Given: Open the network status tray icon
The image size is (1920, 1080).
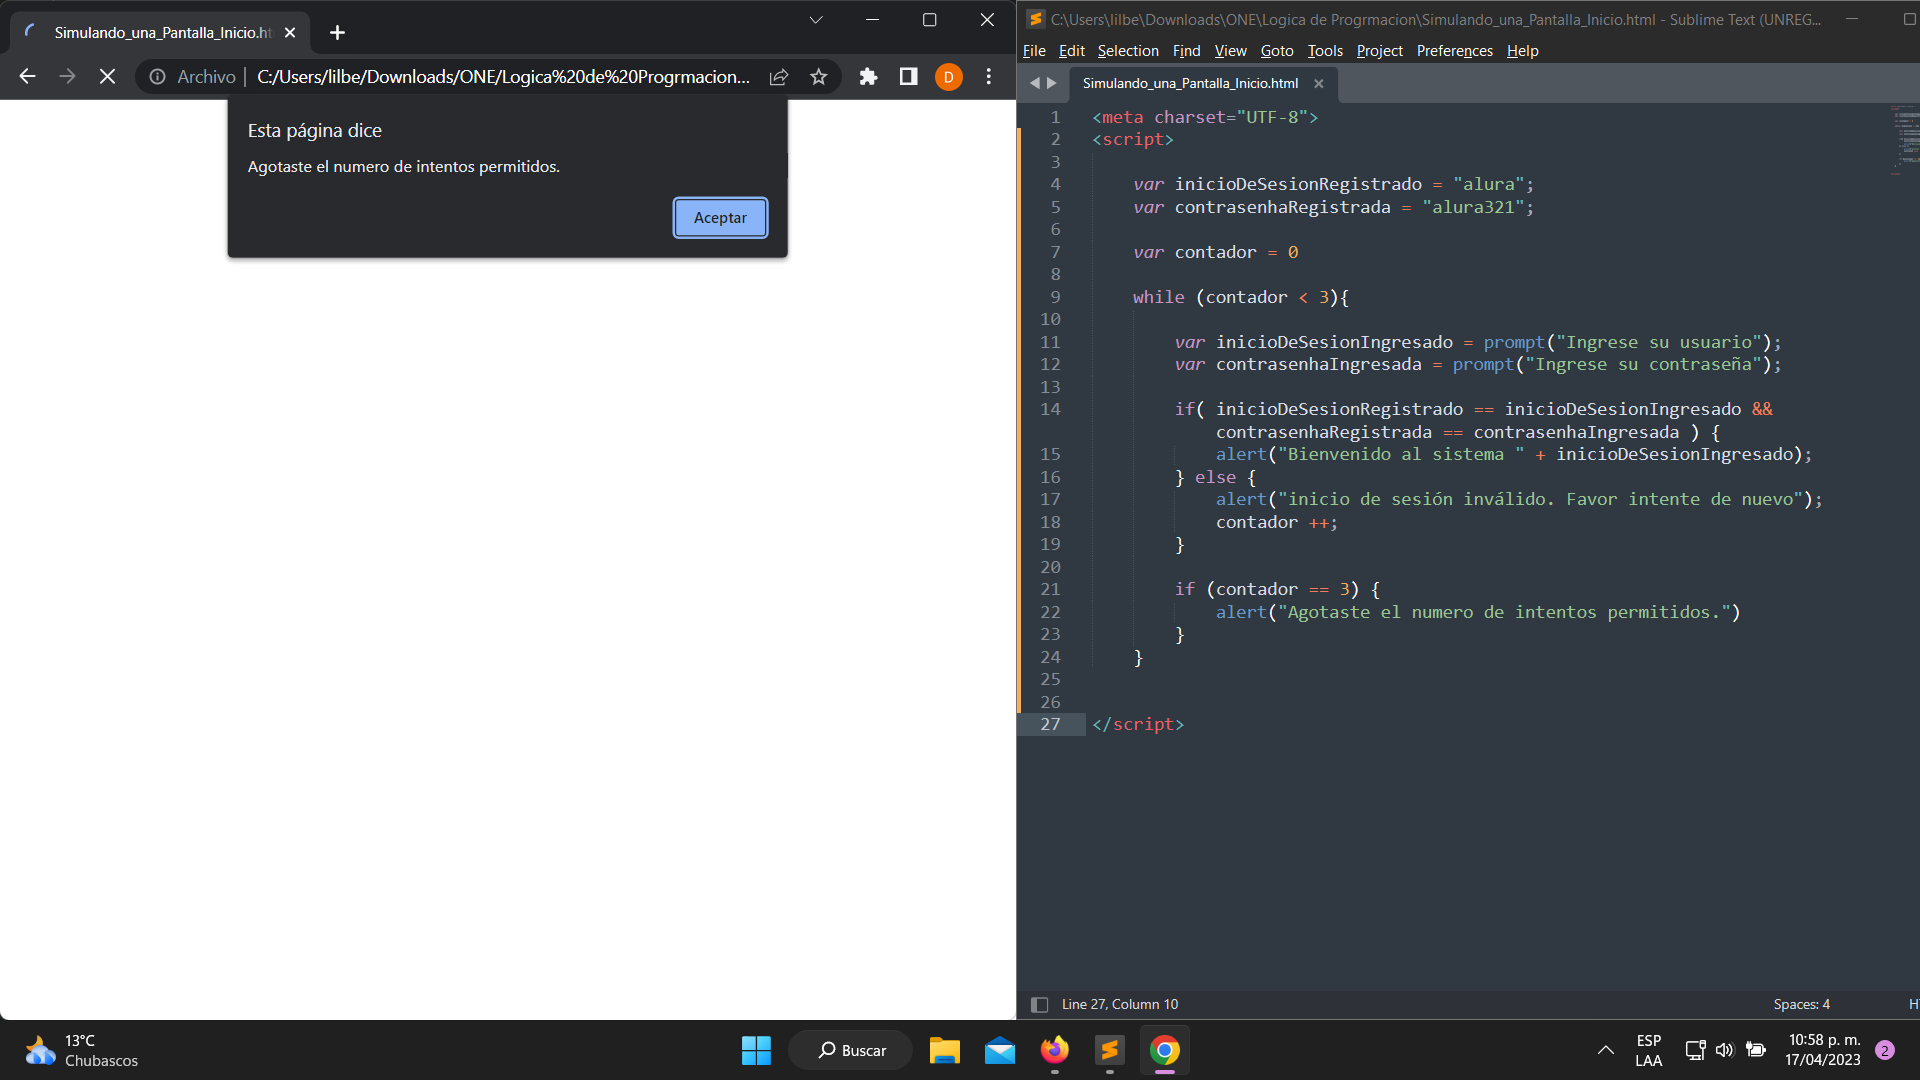Looking at the screenshot, I should [1695, 1050].
